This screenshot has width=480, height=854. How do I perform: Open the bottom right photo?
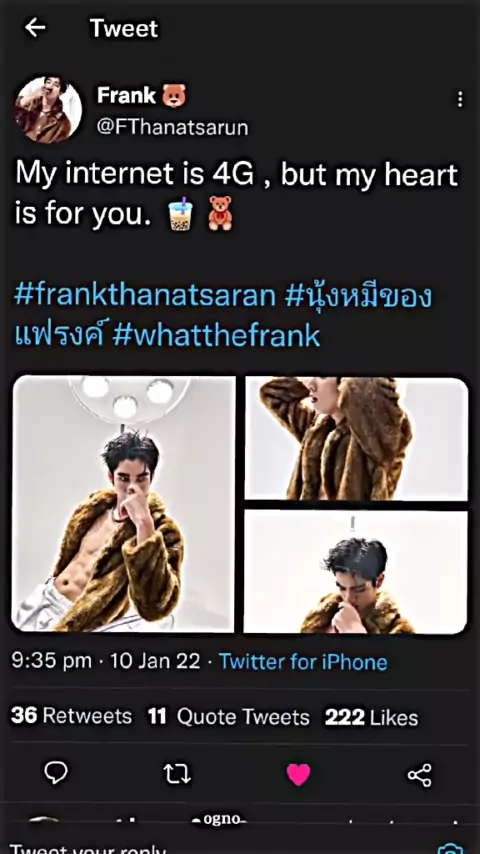coord(355,571)
